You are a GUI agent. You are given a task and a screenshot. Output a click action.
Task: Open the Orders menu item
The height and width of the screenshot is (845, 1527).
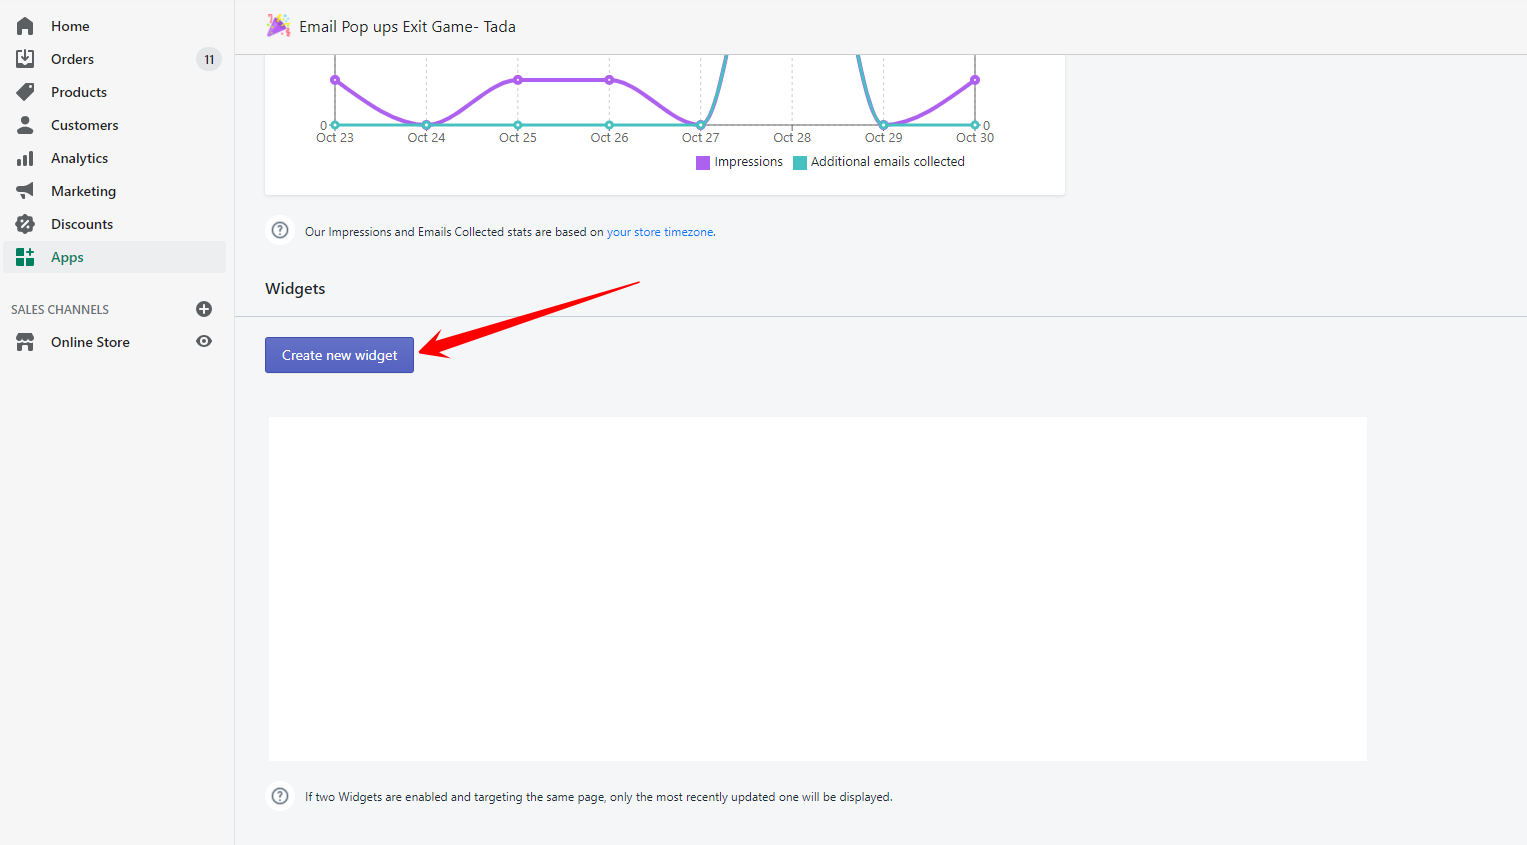(115, 59)
